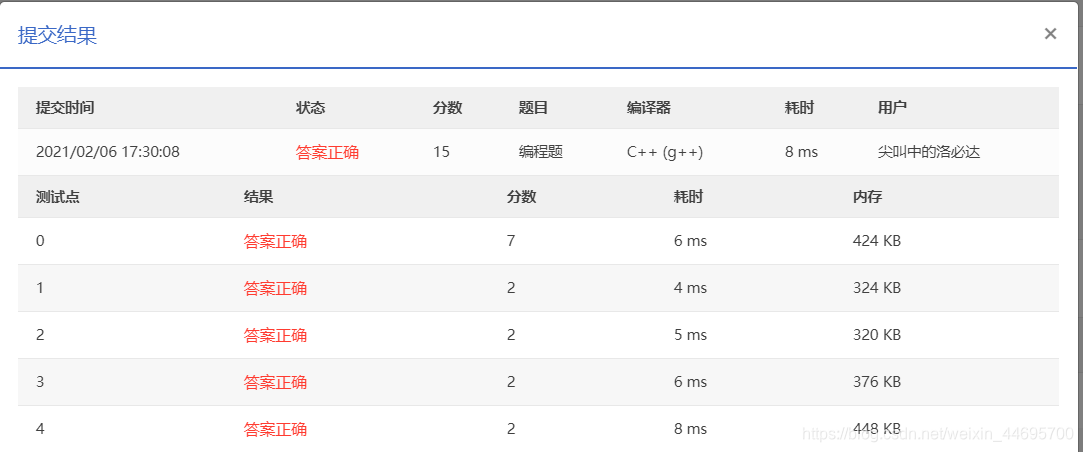Click the 状态 column header

[310, 108]
